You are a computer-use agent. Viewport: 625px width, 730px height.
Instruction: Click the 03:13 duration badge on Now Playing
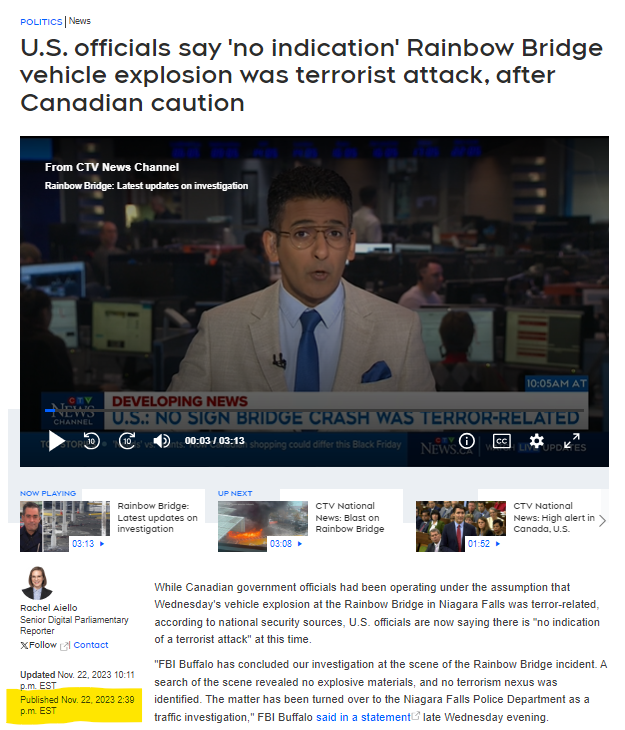coord(88,544)
